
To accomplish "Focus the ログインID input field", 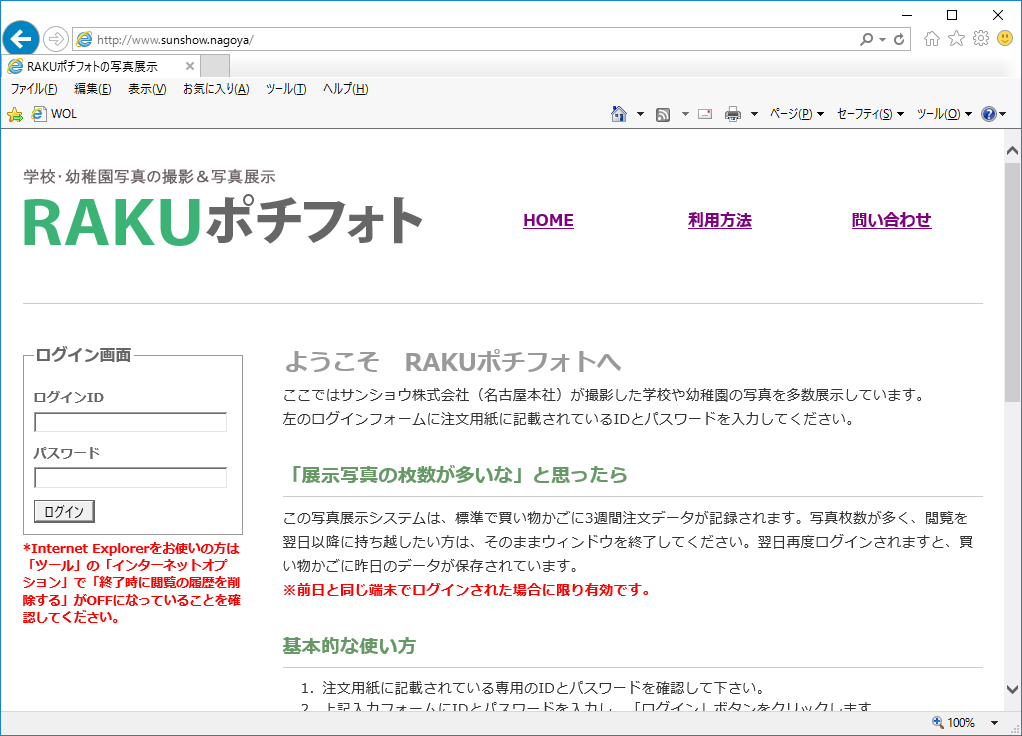I will click(130, 422).
